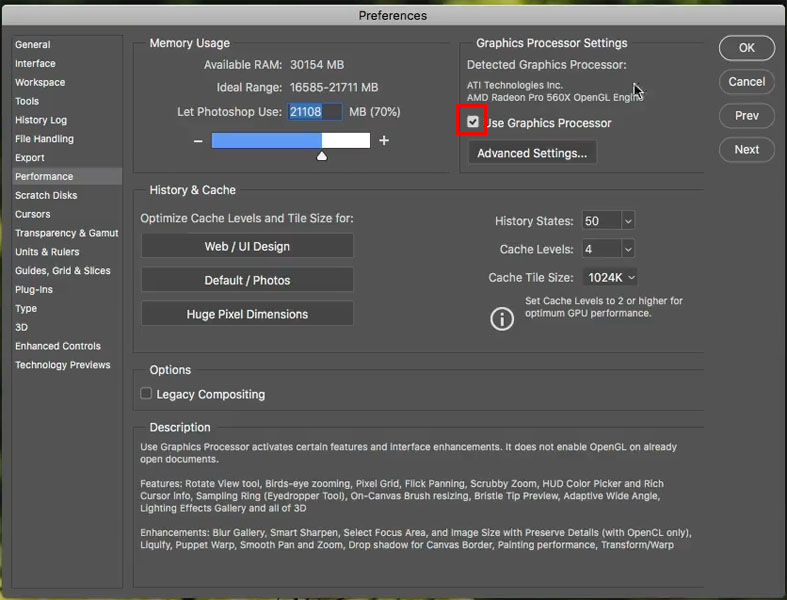787x600 pixels.
Task: Enable Legacy Compositing checkbox
Action: tap(146, 393)
